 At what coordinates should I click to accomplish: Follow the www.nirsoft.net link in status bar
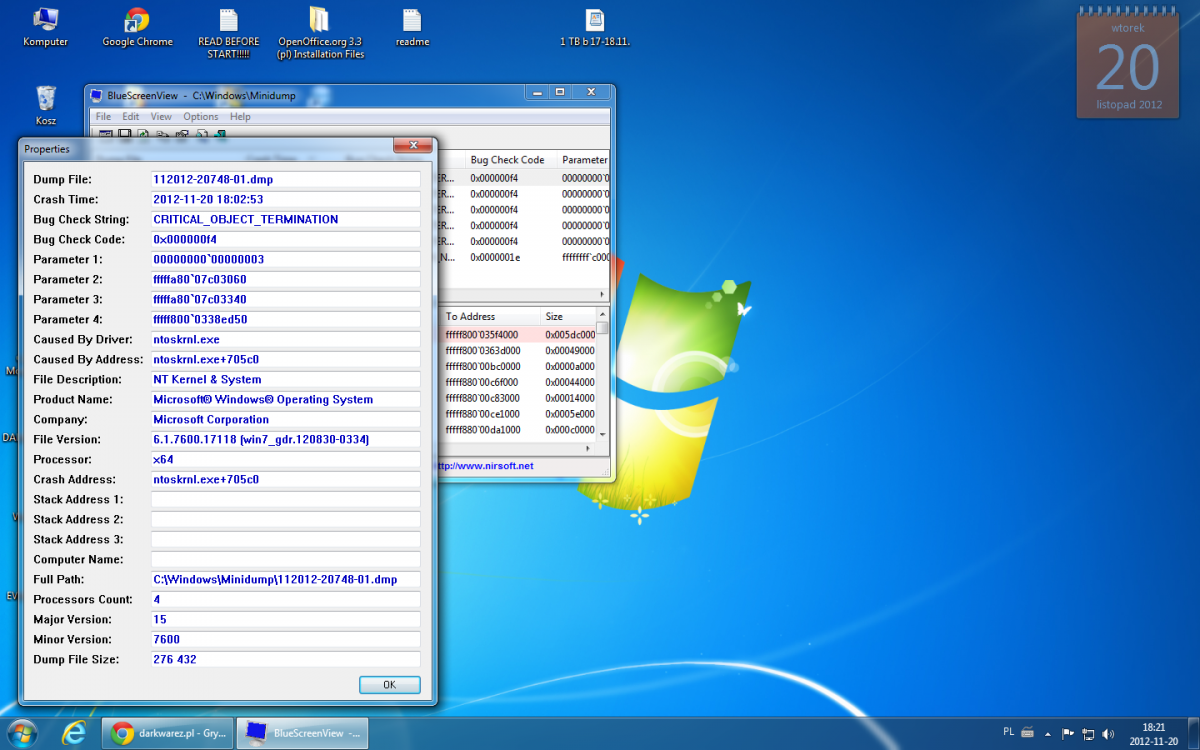(487, 466)
